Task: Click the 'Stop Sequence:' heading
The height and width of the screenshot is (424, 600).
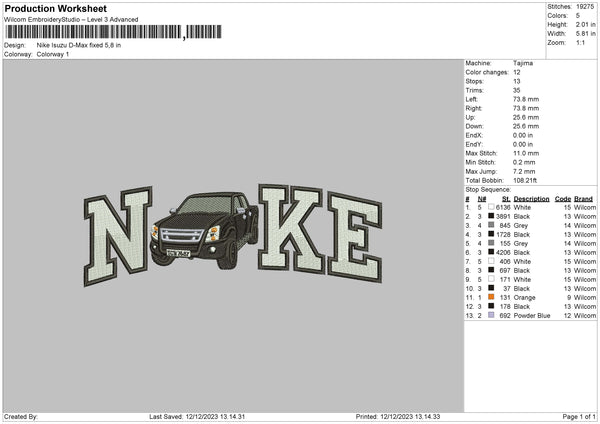Action: pyautogui.click(x=488, y=189)
